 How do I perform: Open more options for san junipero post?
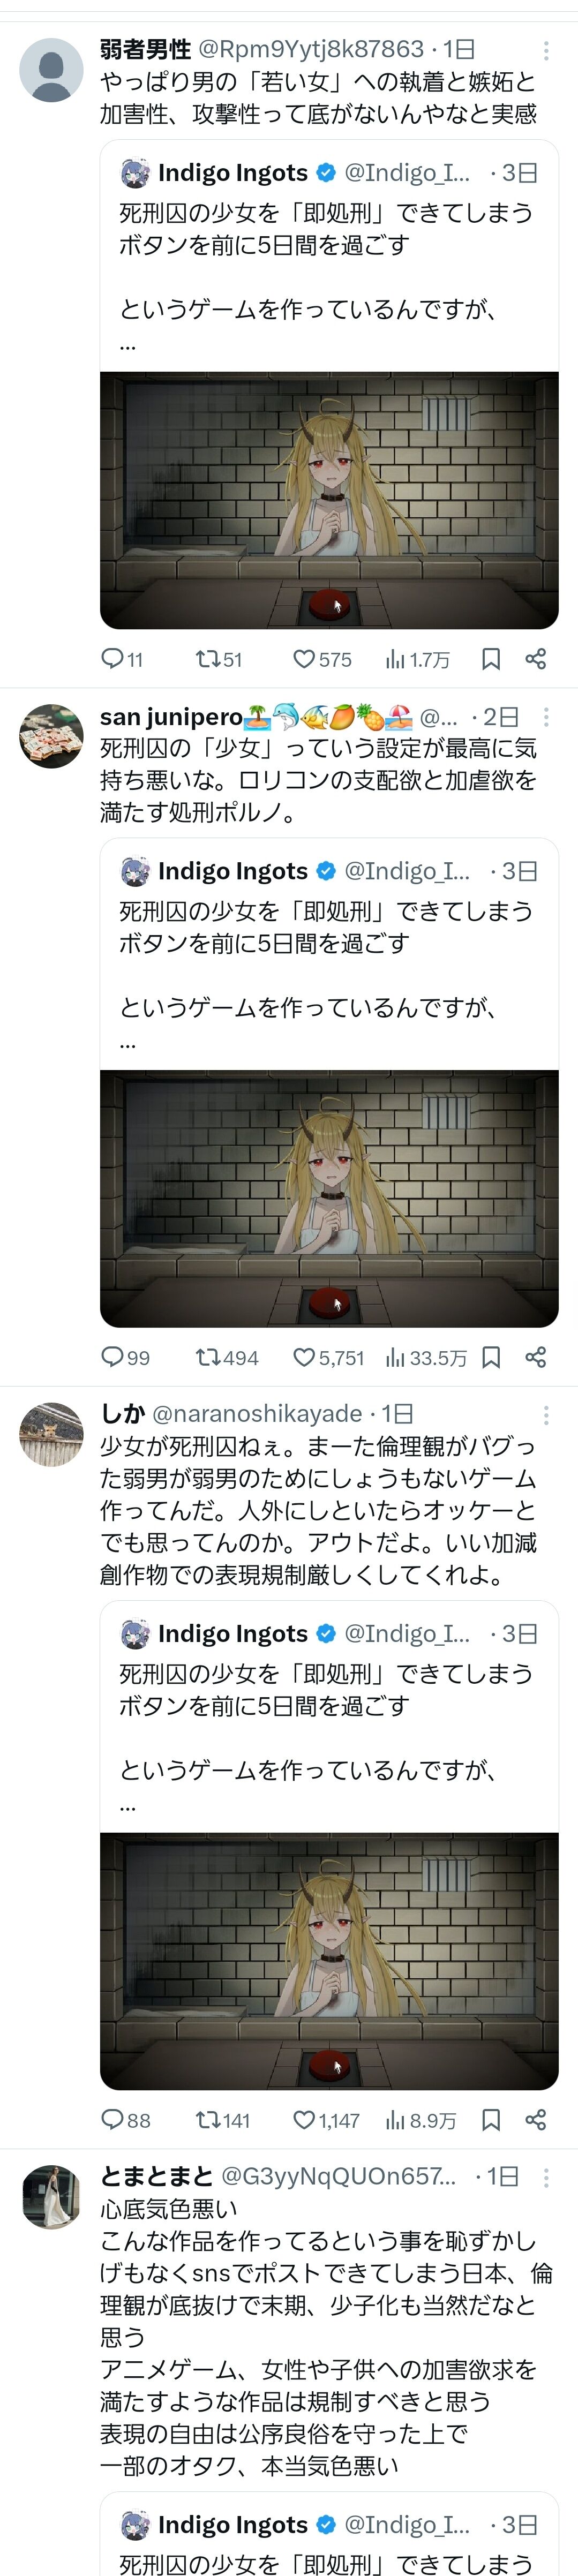[546, 717]
